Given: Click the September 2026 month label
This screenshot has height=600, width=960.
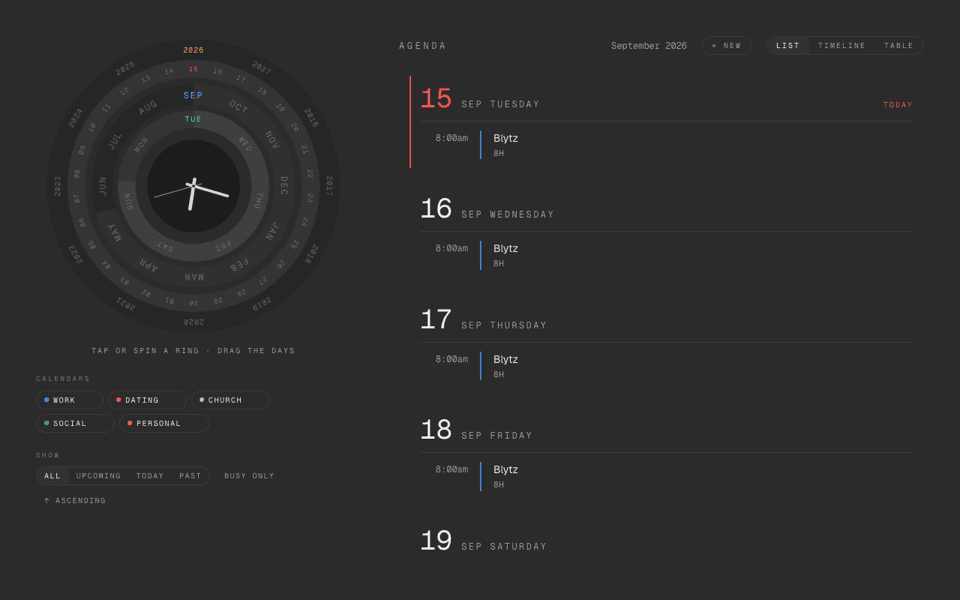Looking at the screenshot, I should (648, 46).
